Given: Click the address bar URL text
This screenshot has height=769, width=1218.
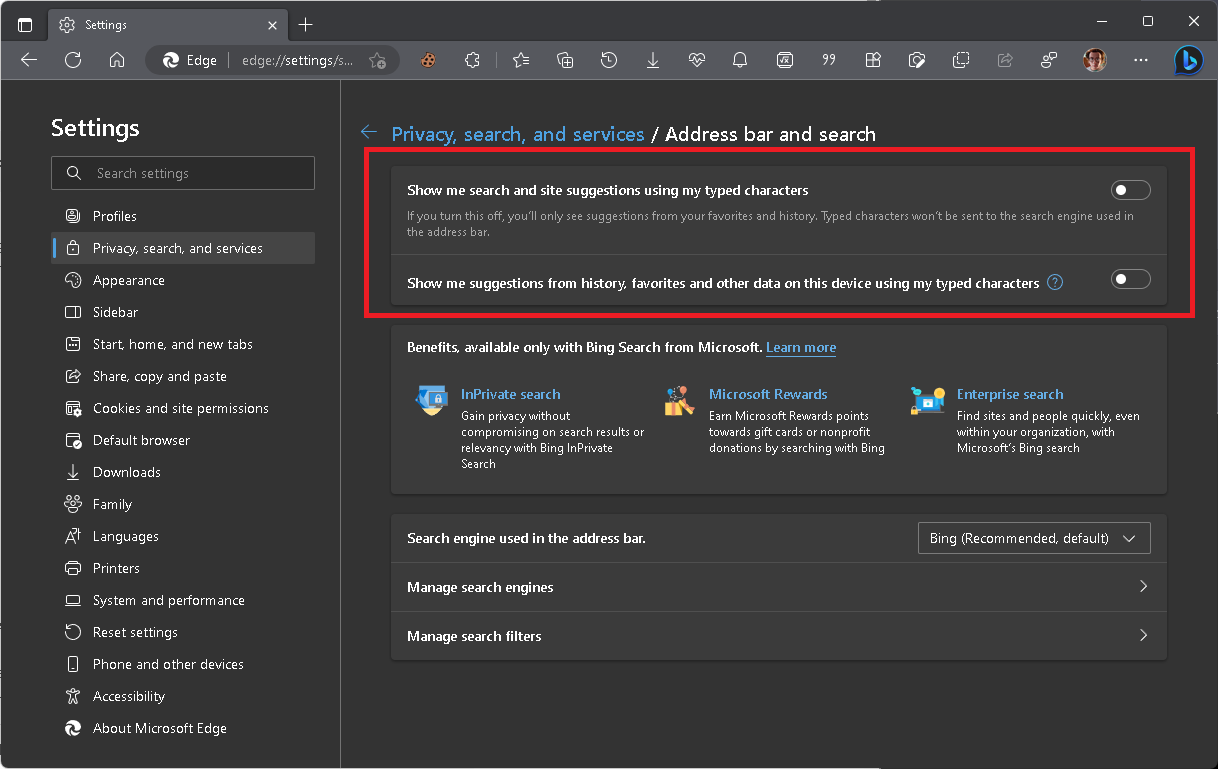Looking at the screenshot, I should 298,60.
